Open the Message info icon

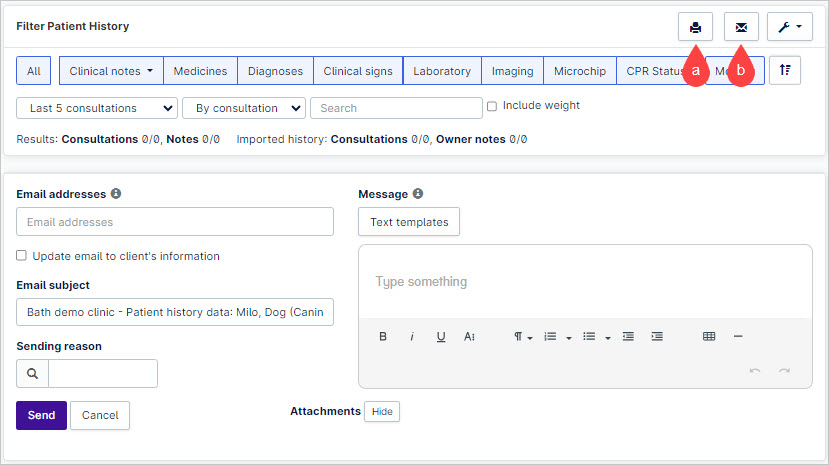pos(418,193)
